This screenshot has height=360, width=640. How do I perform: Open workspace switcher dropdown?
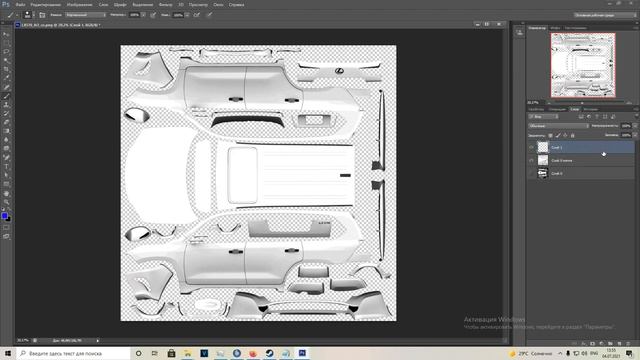604,15
